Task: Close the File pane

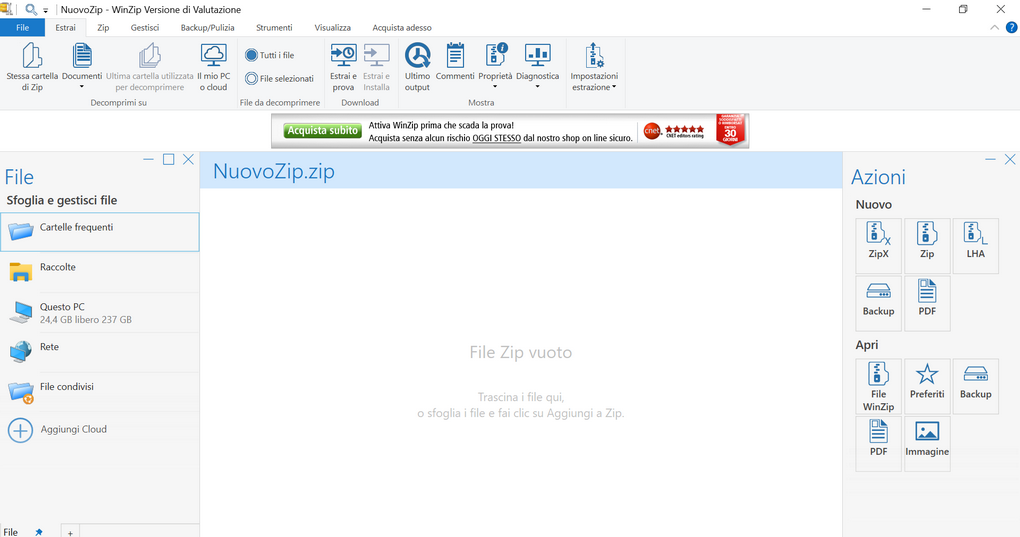Action: [x=189, y=159]
